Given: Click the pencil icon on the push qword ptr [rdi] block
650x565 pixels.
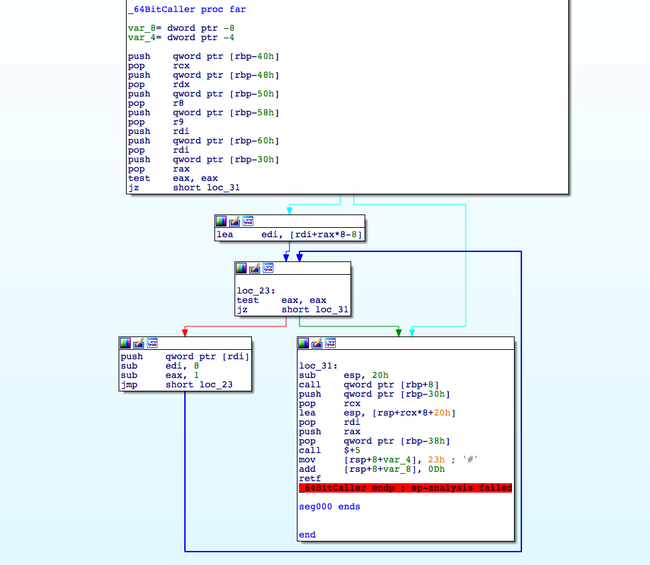Looking at the screenshot, I should point(139,343).
